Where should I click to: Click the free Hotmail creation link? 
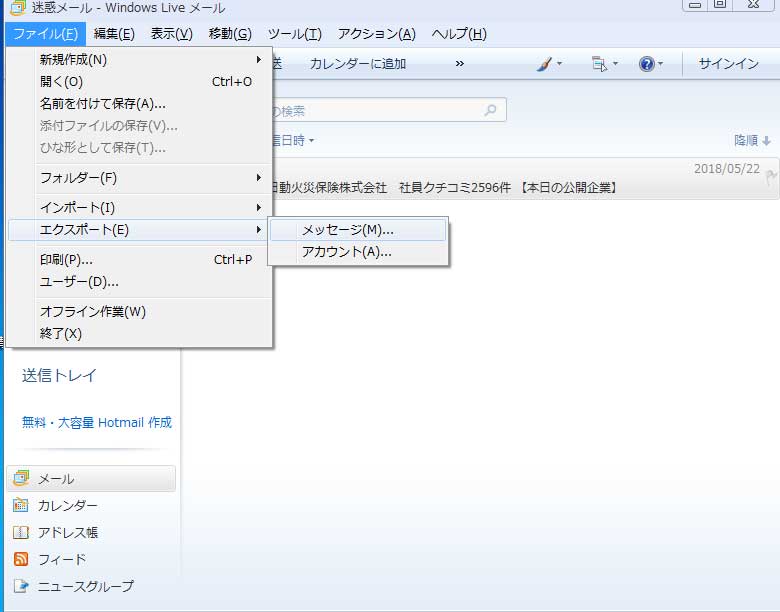[97, 423]
